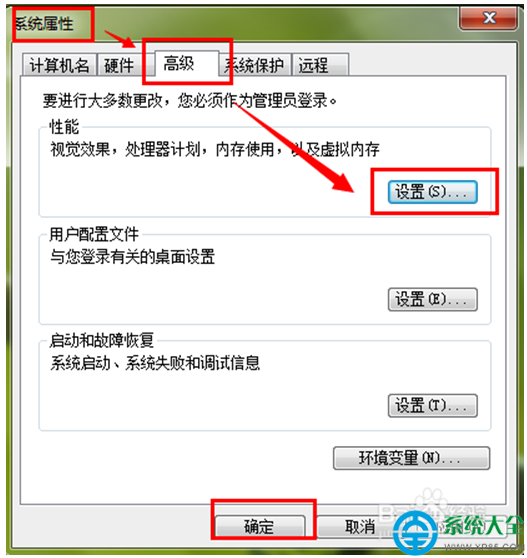Switch to the 系统保护 tab
This screenshot has height=558, width=527.
[254, 65]
